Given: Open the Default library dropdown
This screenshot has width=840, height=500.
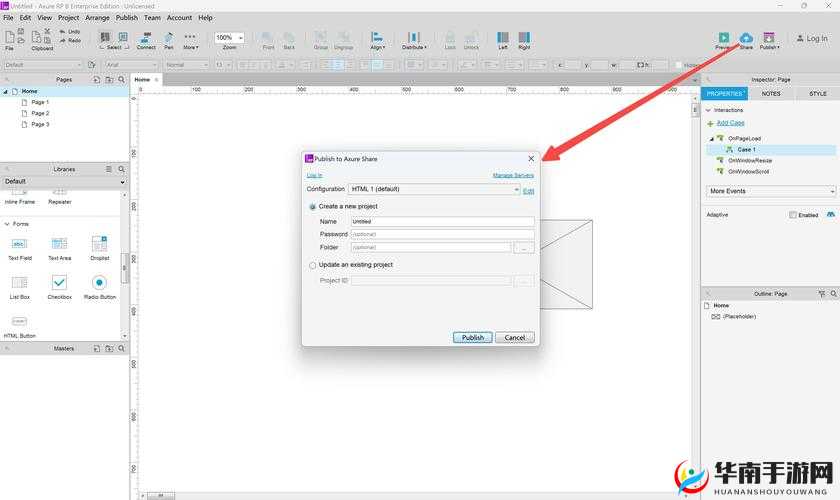Looking at the screenshot, I should click(x=64, y=182).
